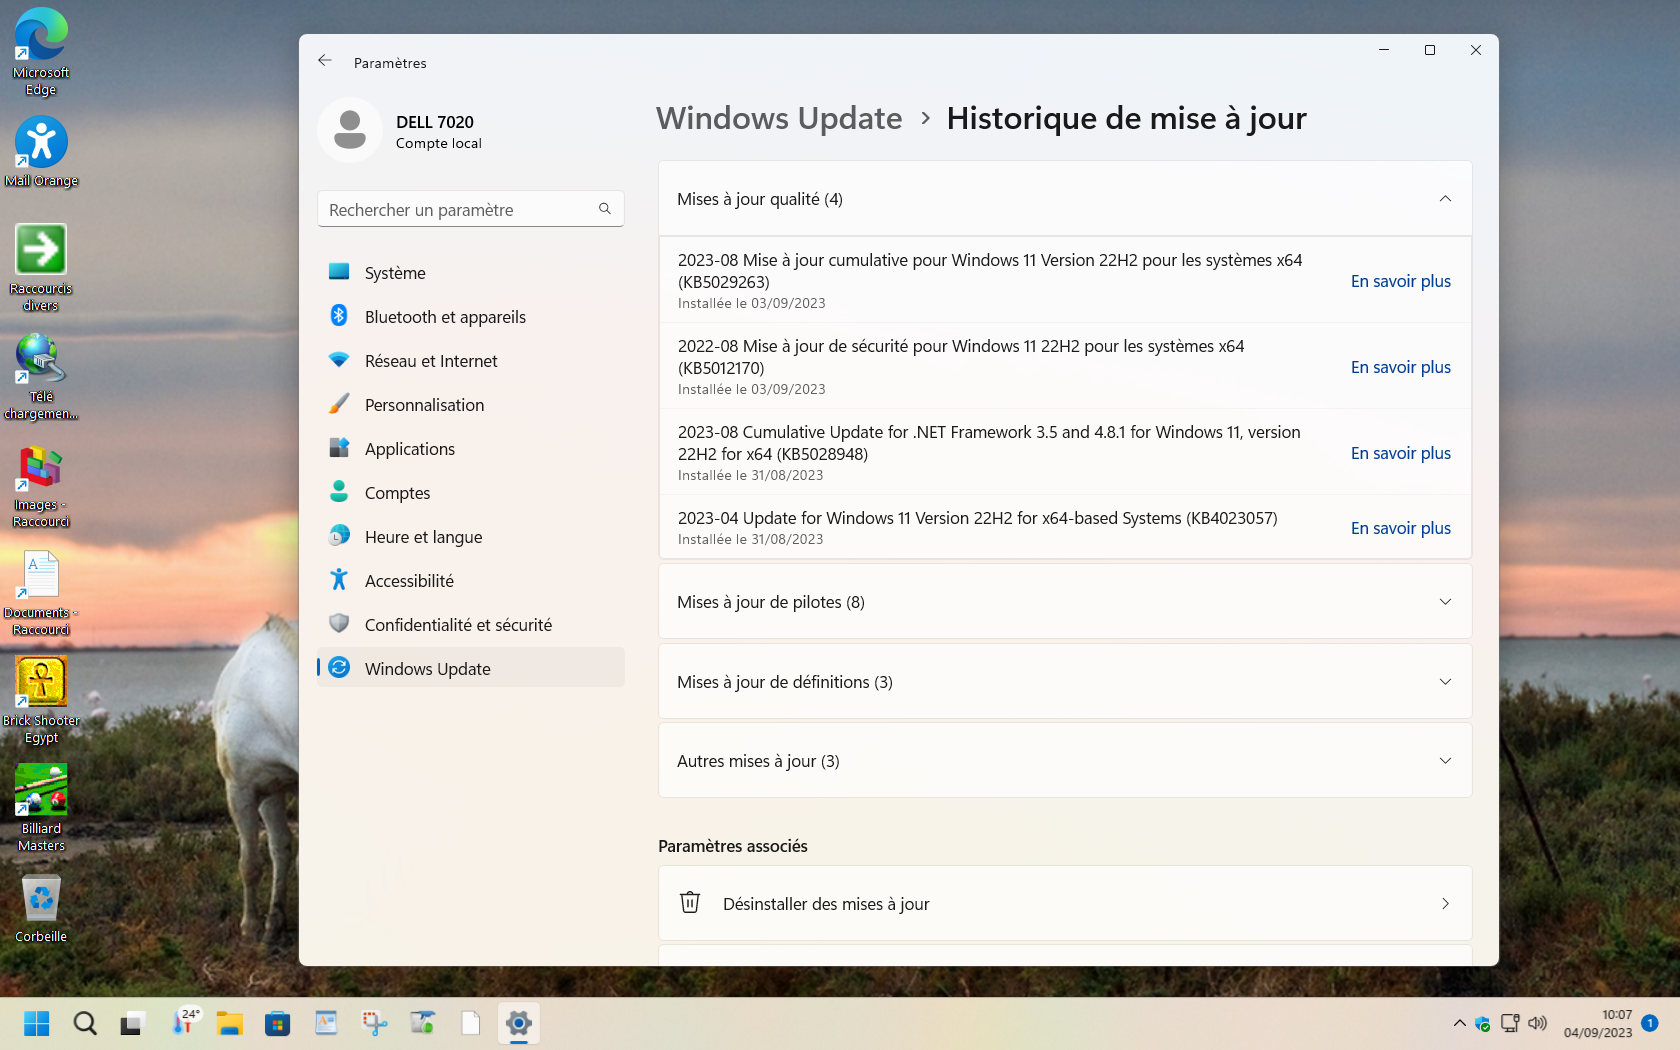1680x1050 pixels.
Task: Open Heure et langue settings
Action: (x=471, y=537)
